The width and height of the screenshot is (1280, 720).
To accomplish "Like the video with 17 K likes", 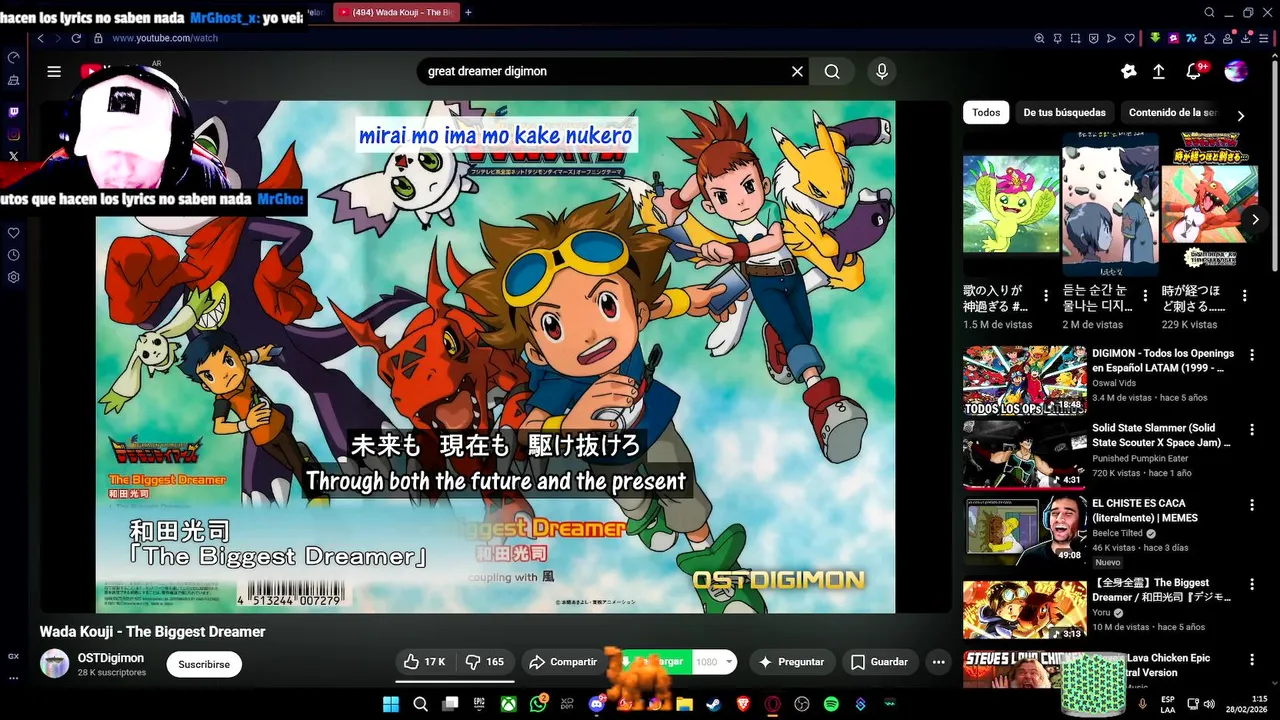I will 425,662.
